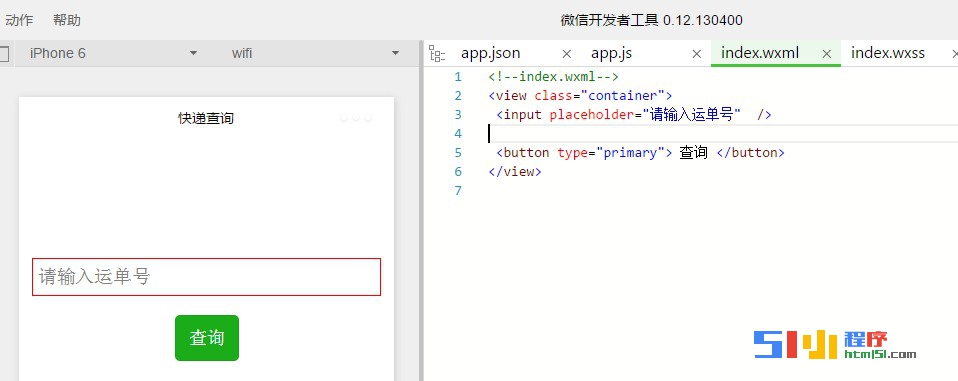Click line number 3 in the gutter
Image resolution: width=958 pixels, height=381 pixels.
(x=458, y=115)
